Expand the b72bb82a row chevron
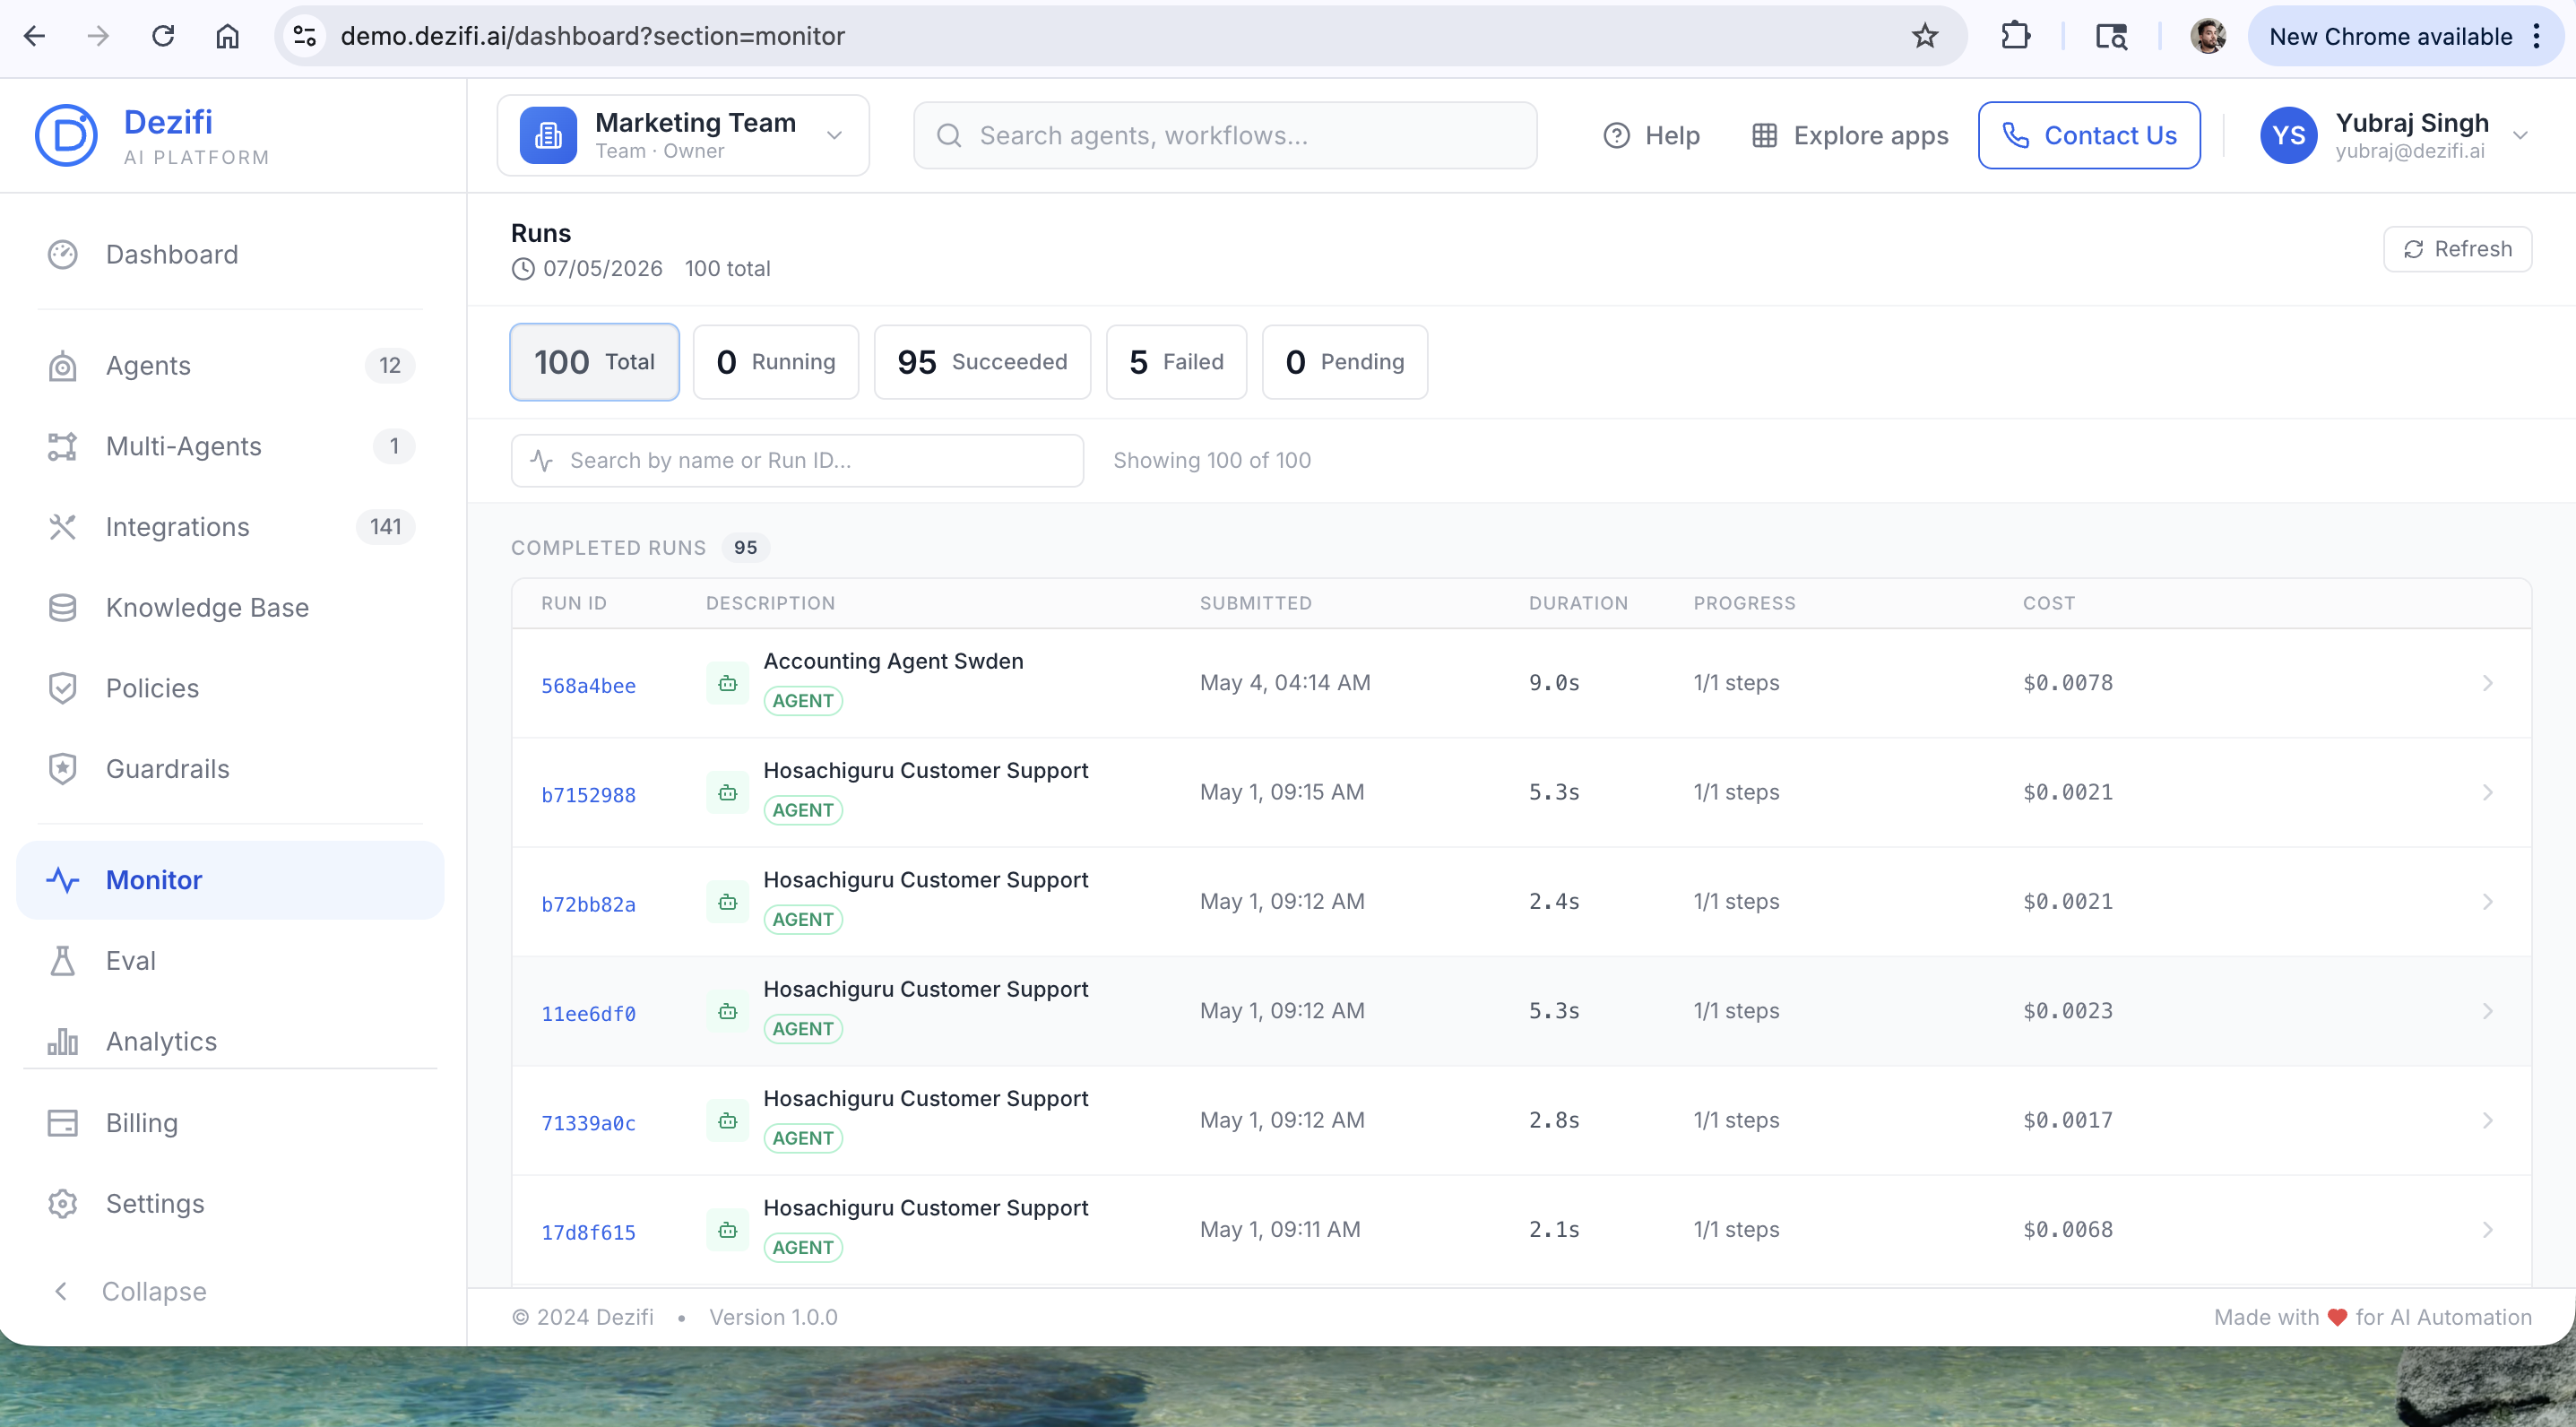2576x1427 pixels. click(2487, 902)
